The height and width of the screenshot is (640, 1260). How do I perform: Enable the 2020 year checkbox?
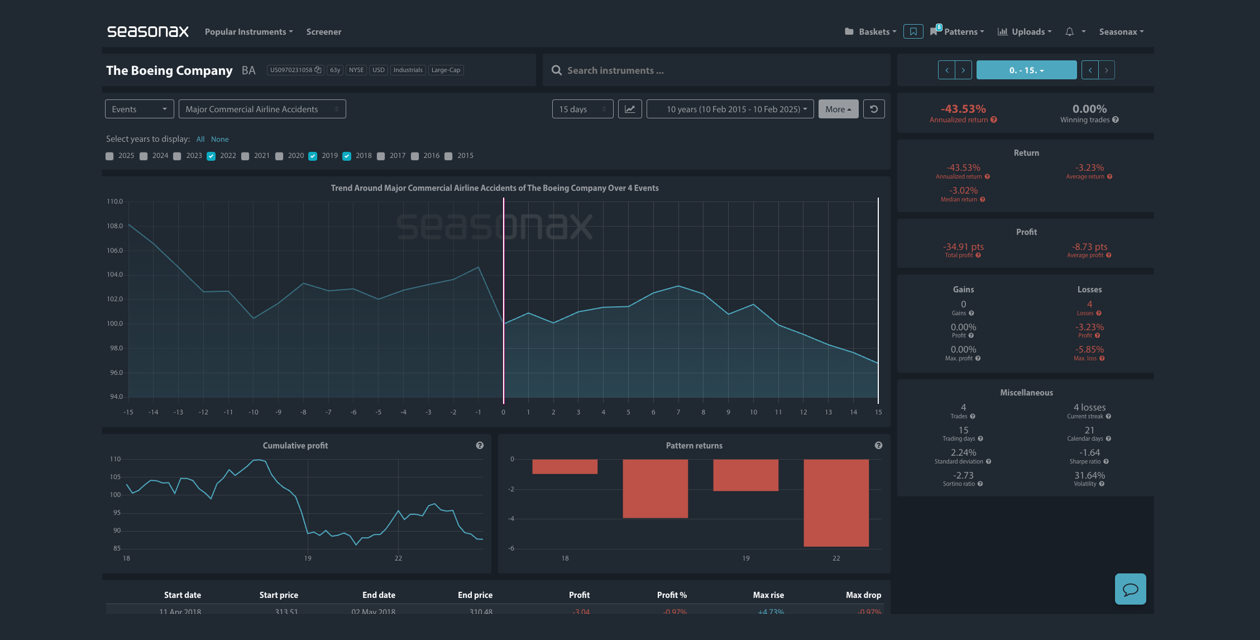click(x=279, y=156)
